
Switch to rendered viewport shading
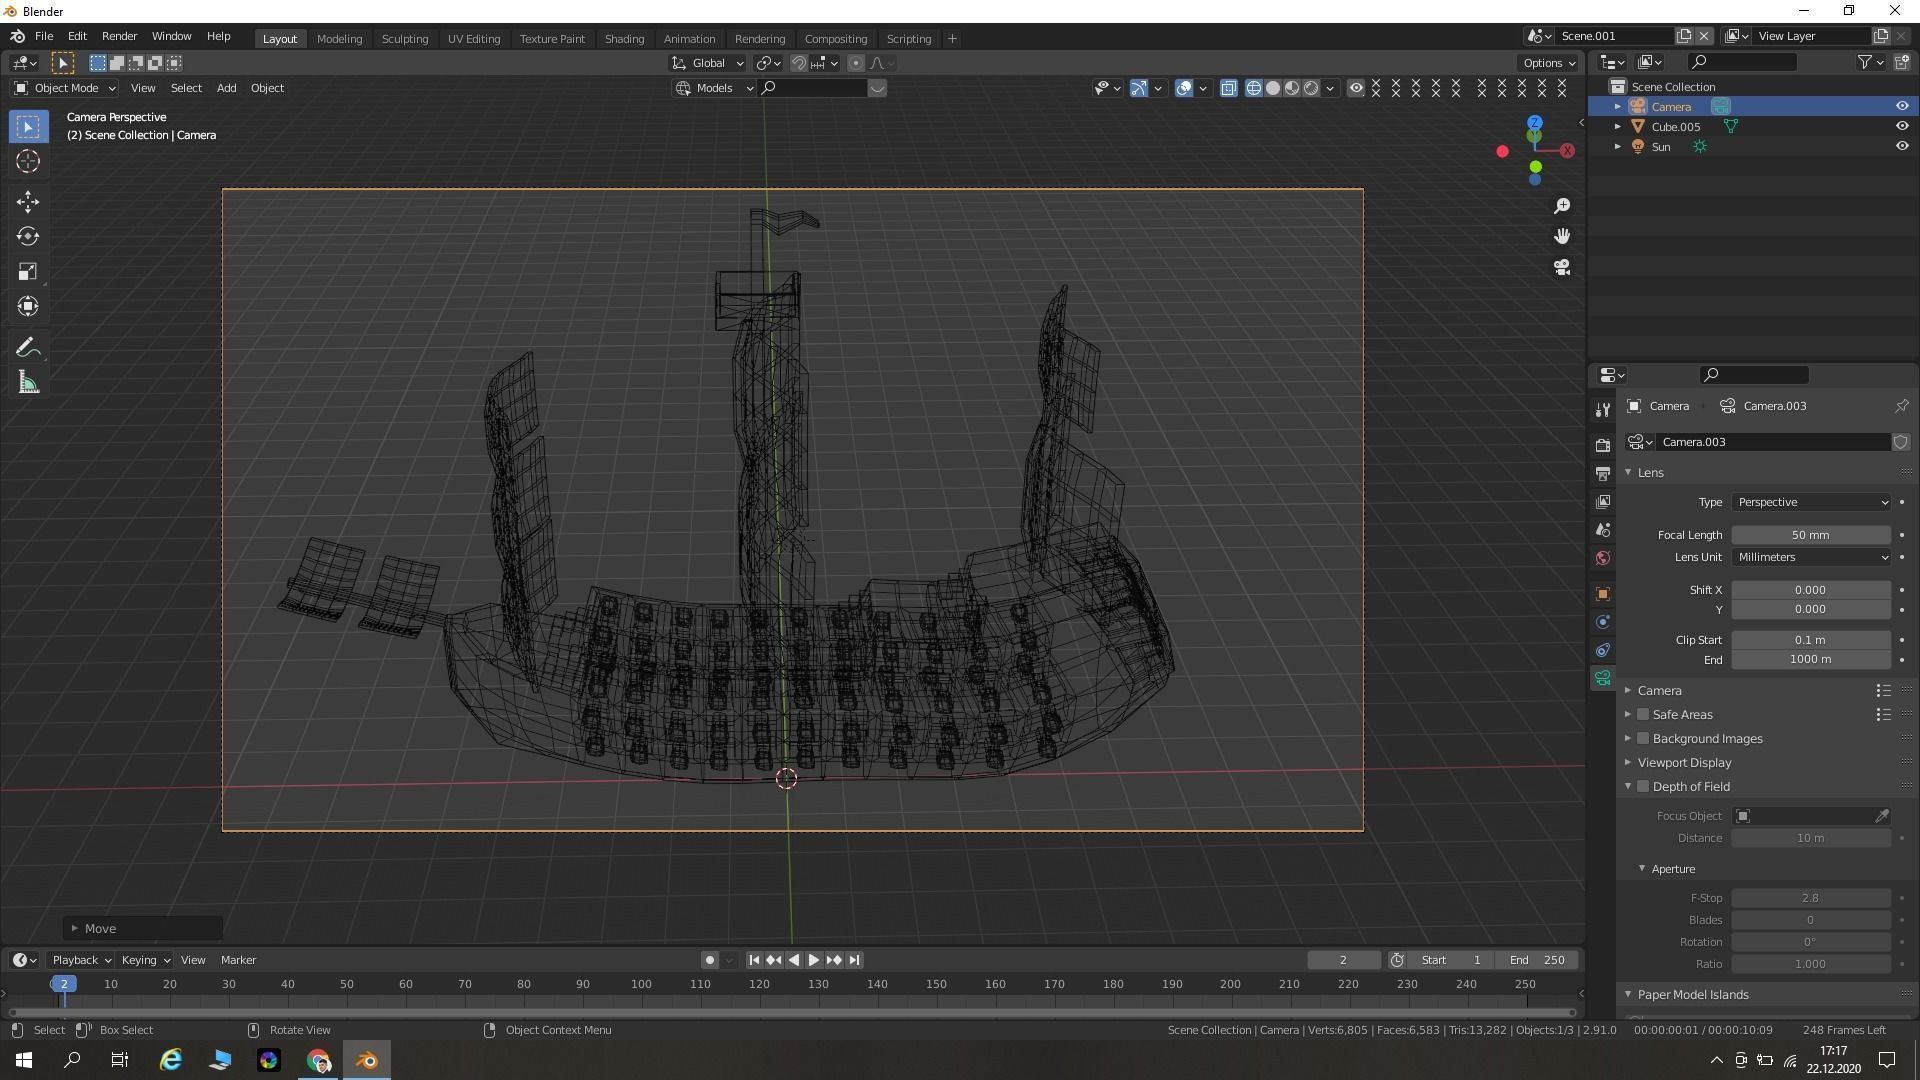1311,88
